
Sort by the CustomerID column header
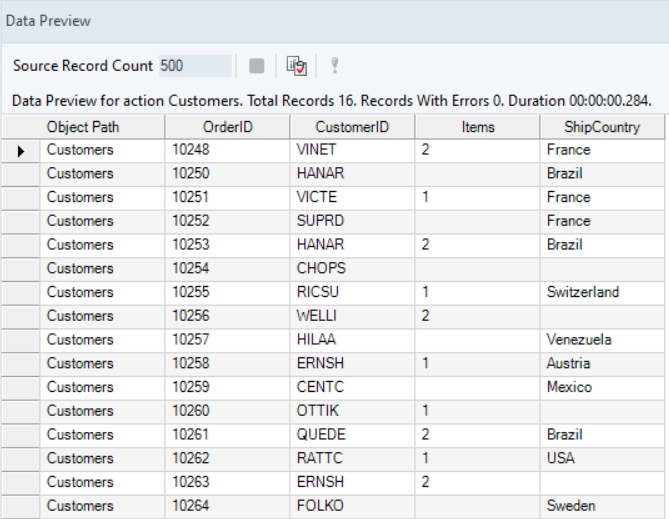[351, 127]
